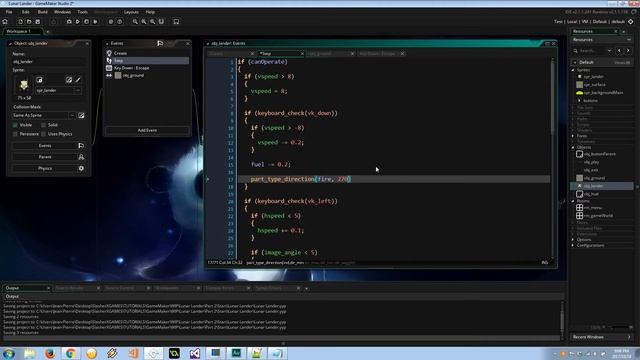Open search filter dropdown in Resources
The width and height of the screenshot is (640, 360).
[x=609, y=51]
